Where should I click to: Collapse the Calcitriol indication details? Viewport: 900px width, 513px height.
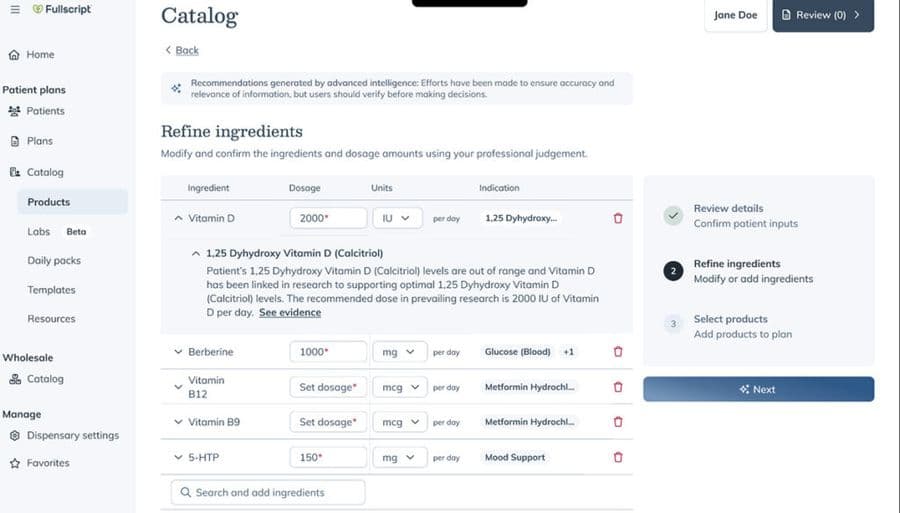(196, 254)
